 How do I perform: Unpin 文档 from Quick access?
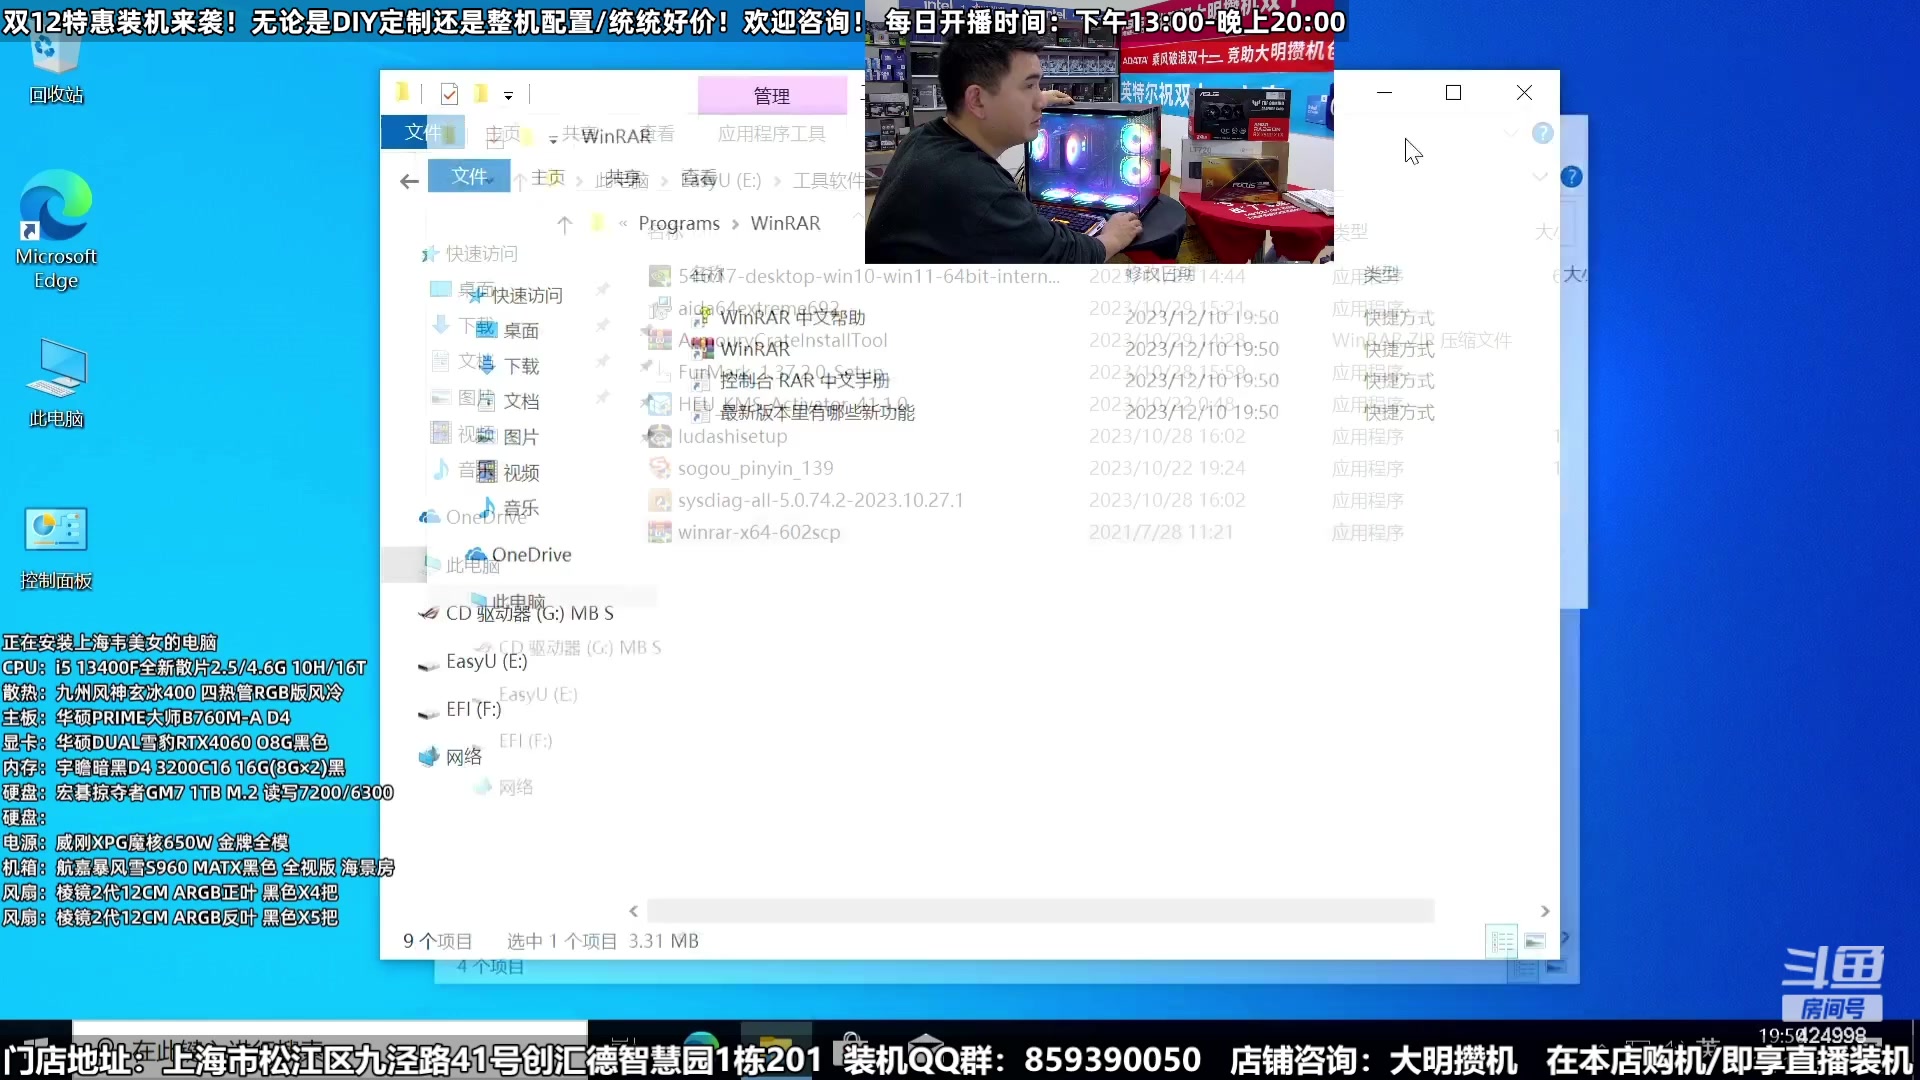(x=603, y=398)
